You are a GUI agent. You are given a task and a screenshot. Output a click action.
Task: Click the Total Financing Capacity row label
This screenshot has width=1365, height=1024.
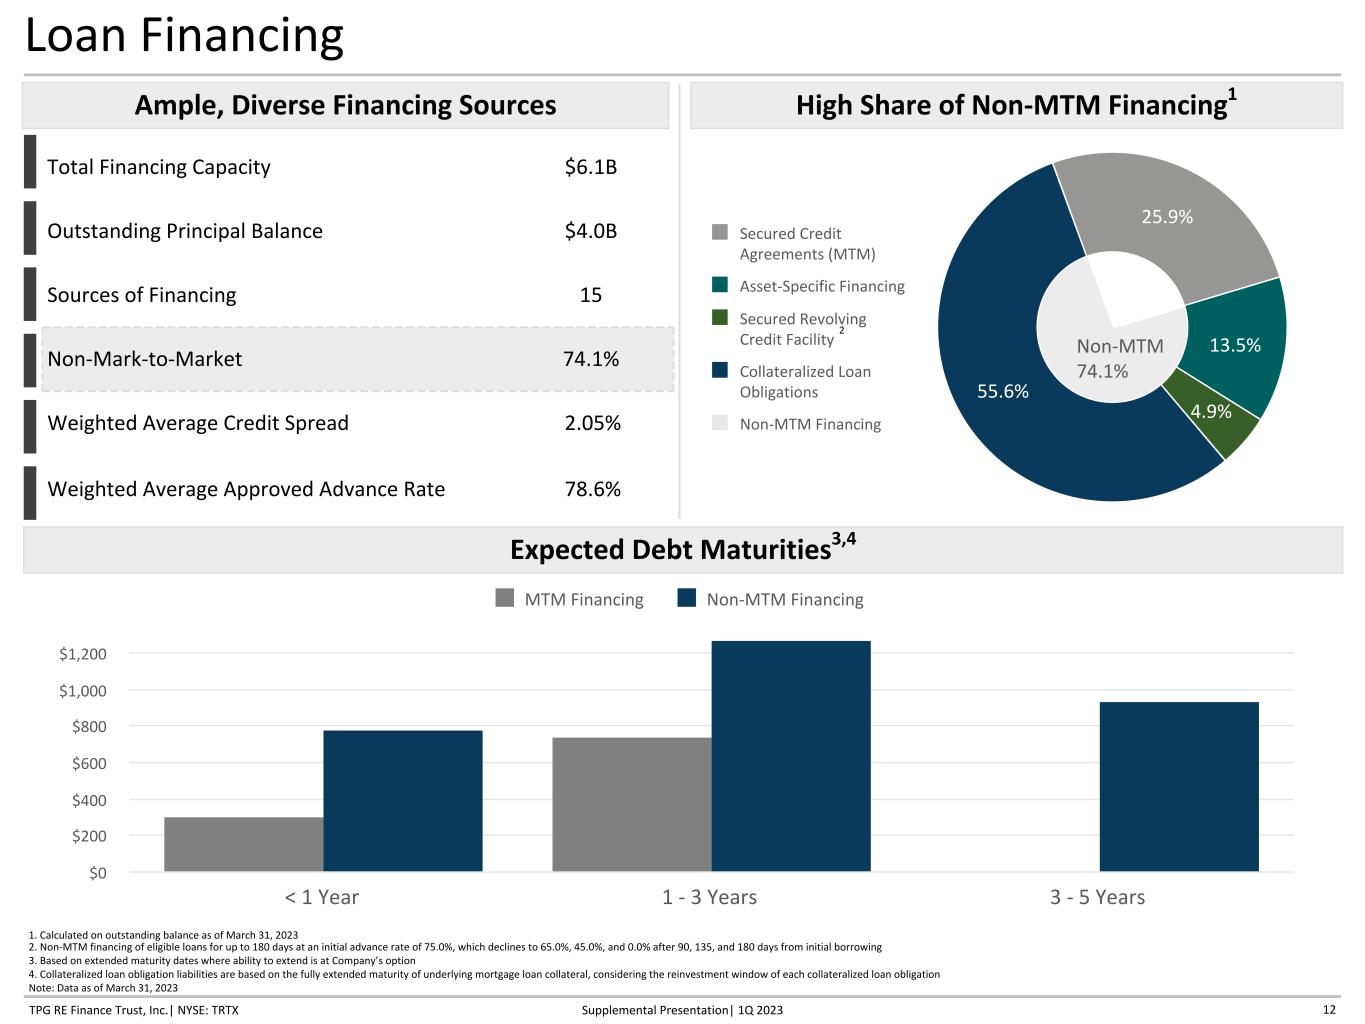tap(159, 167)
